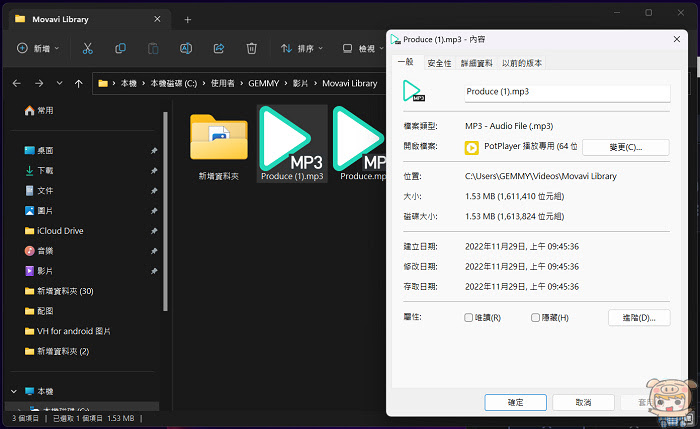Screen dimensions: 700x429
Task: Open 常用 (Home) in the sidebar
Action: click(x=39, y=110)
